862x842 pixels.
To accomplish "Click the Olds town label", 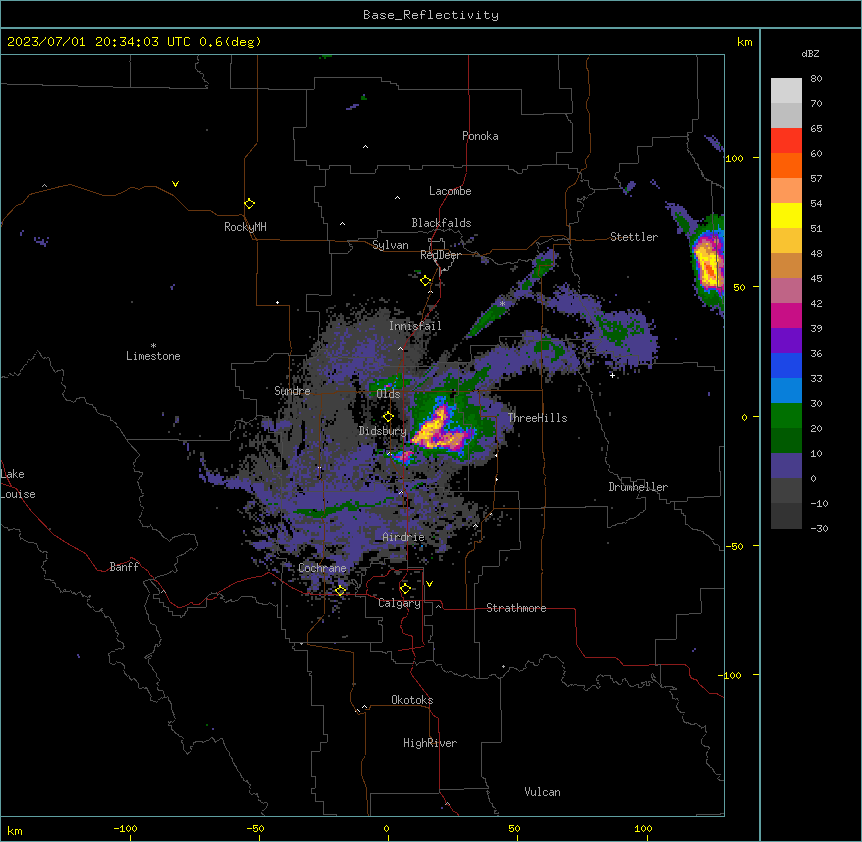I will point(388,394).
